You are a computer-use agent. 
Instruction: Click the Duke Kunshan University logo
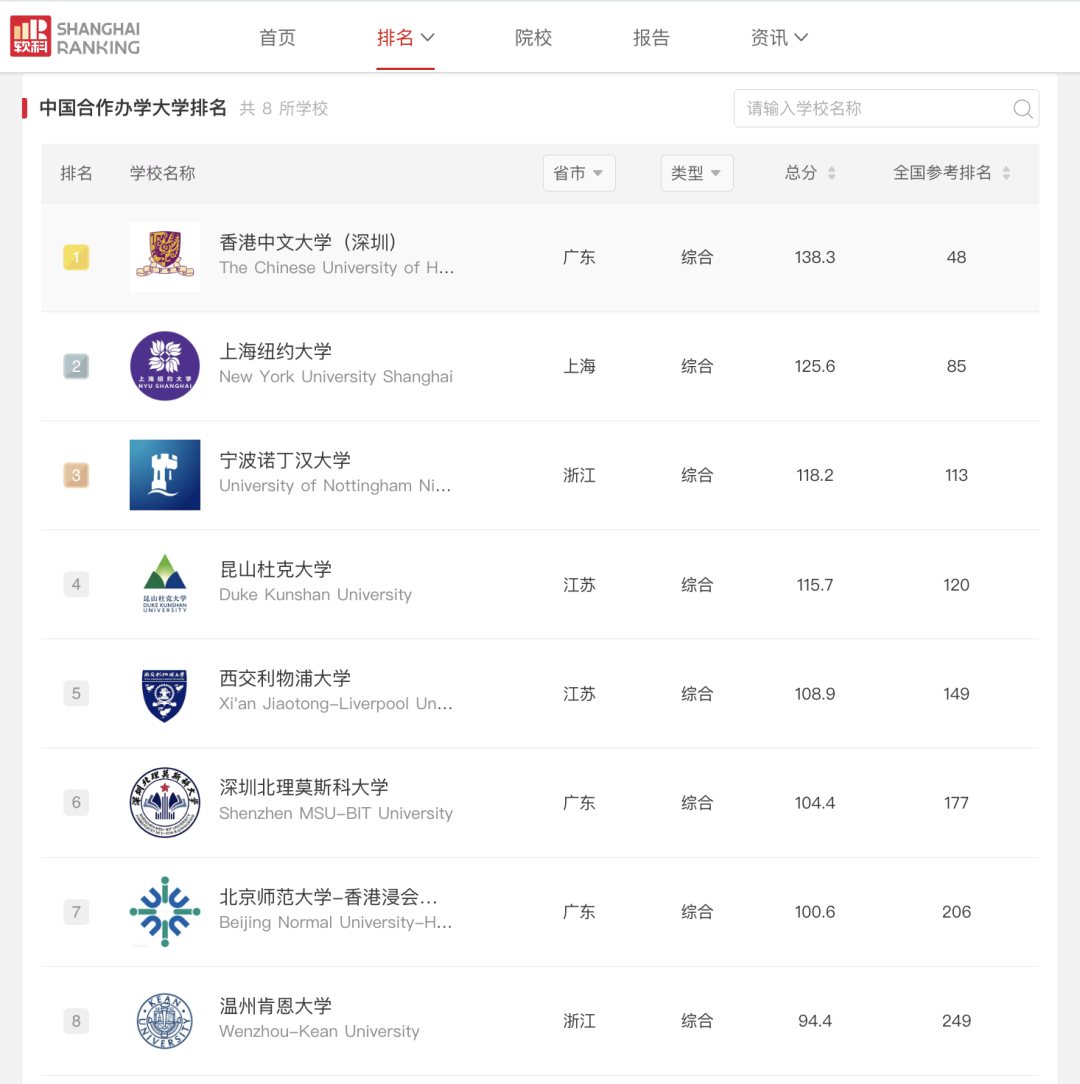[165, 584]
